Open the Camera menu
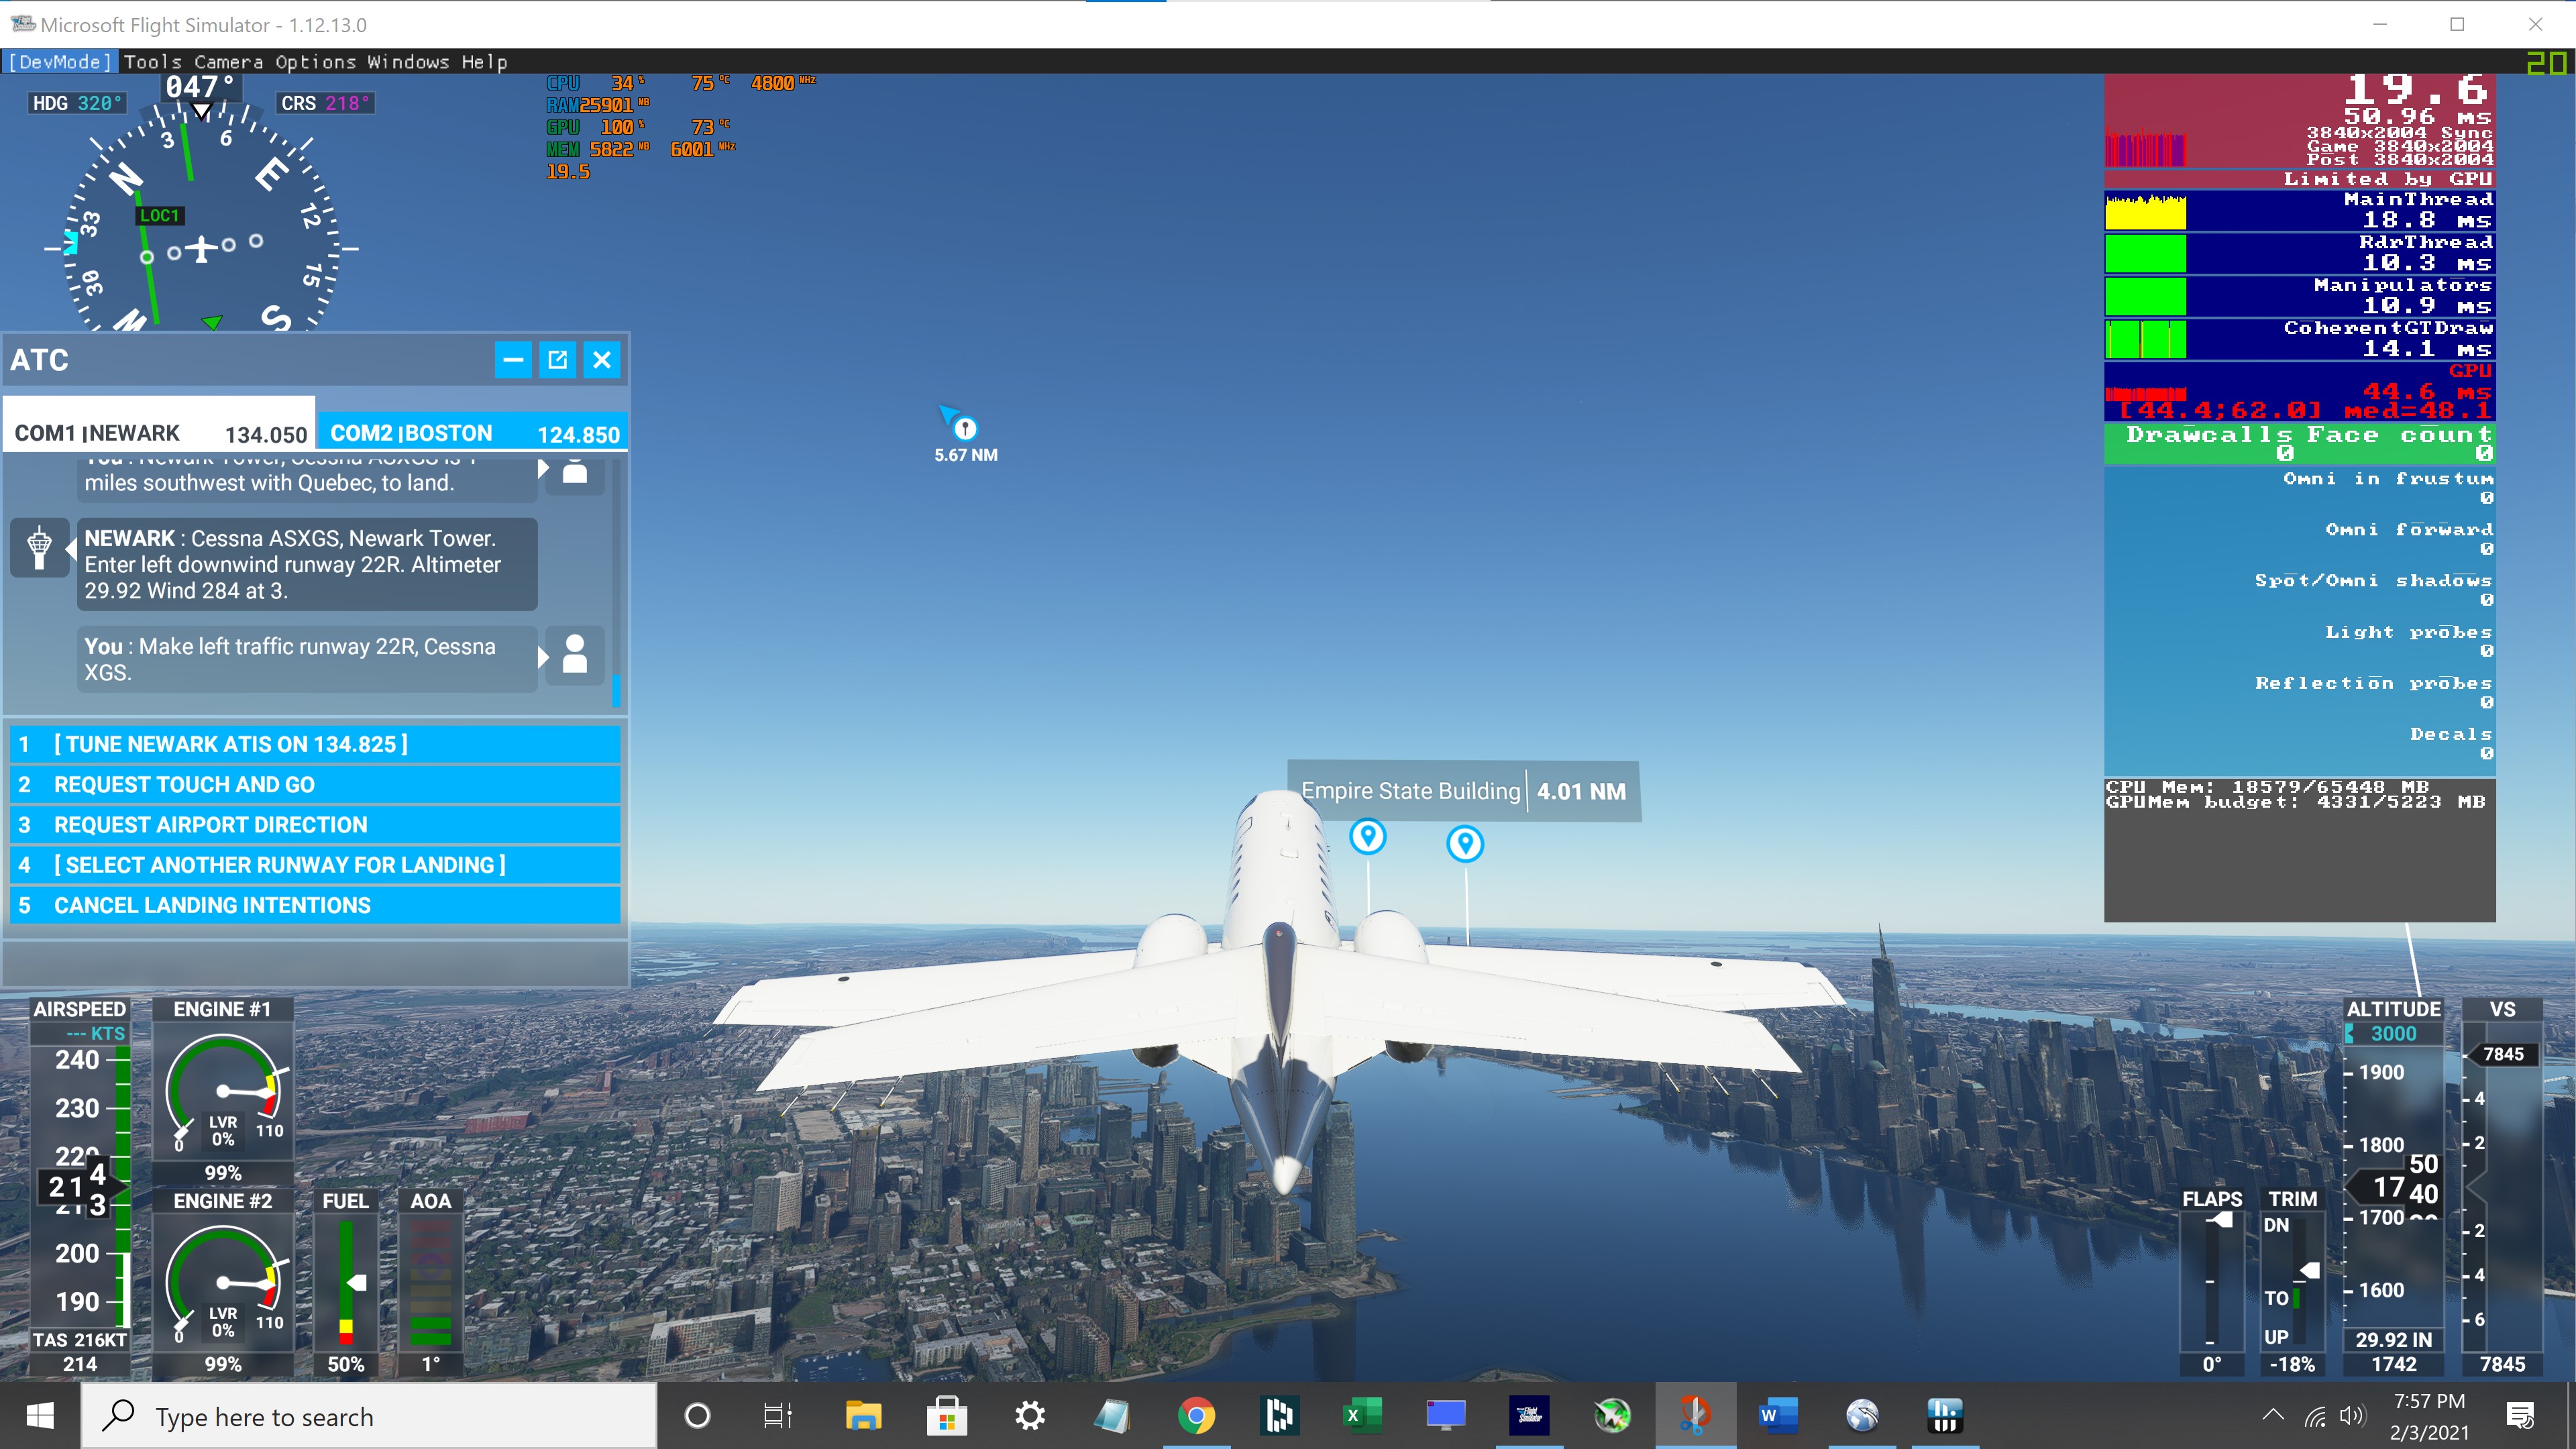The width and height of the screenshot is (2576, 1449). 229,62
